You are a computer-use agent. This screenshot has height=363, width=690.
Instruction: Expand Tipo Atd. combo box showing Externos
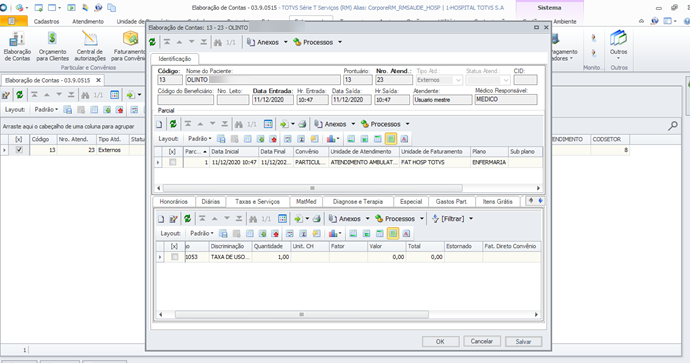[458, 80]
